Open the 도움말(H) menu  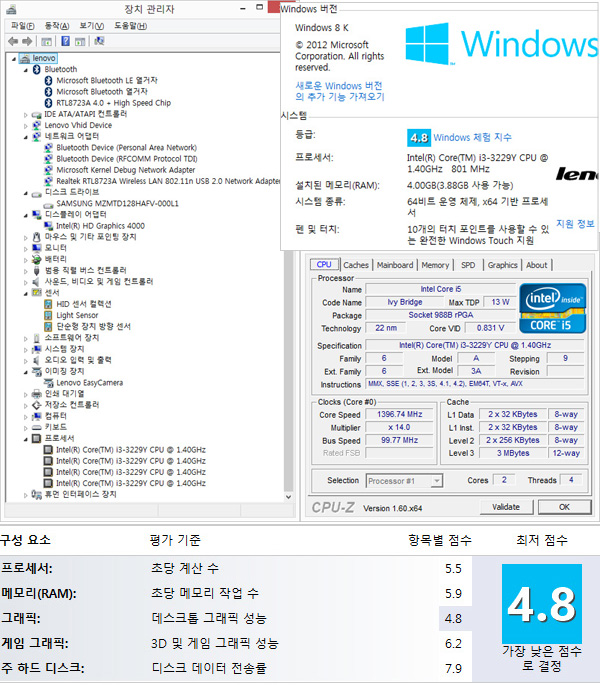[x=130, y=26]
